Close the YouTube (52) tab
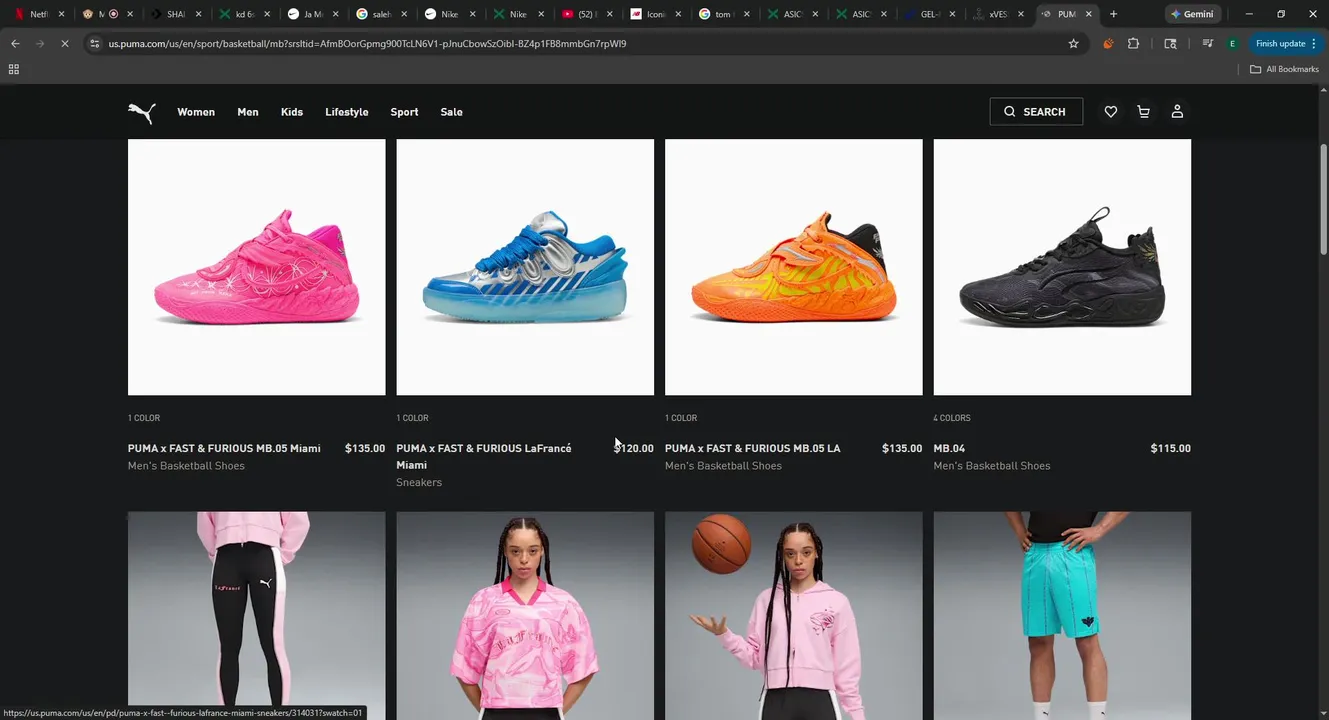This screenshot has height=720, width=1329. [609, 14]
